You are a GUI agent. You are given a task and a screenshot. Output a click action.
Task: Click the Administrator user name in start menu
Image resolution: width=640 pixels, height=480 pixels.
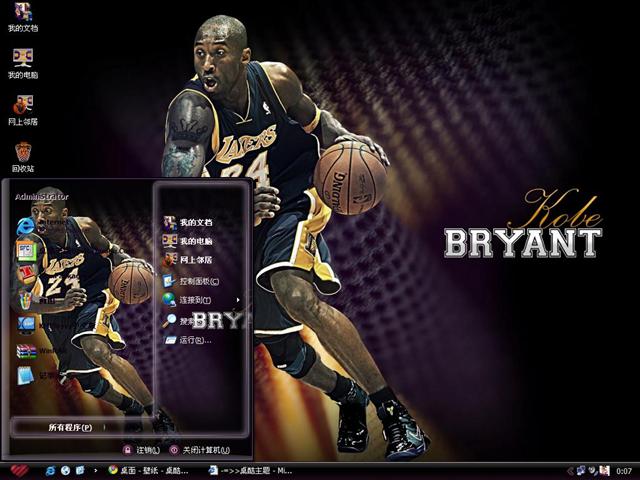click(x=42, y=197)
